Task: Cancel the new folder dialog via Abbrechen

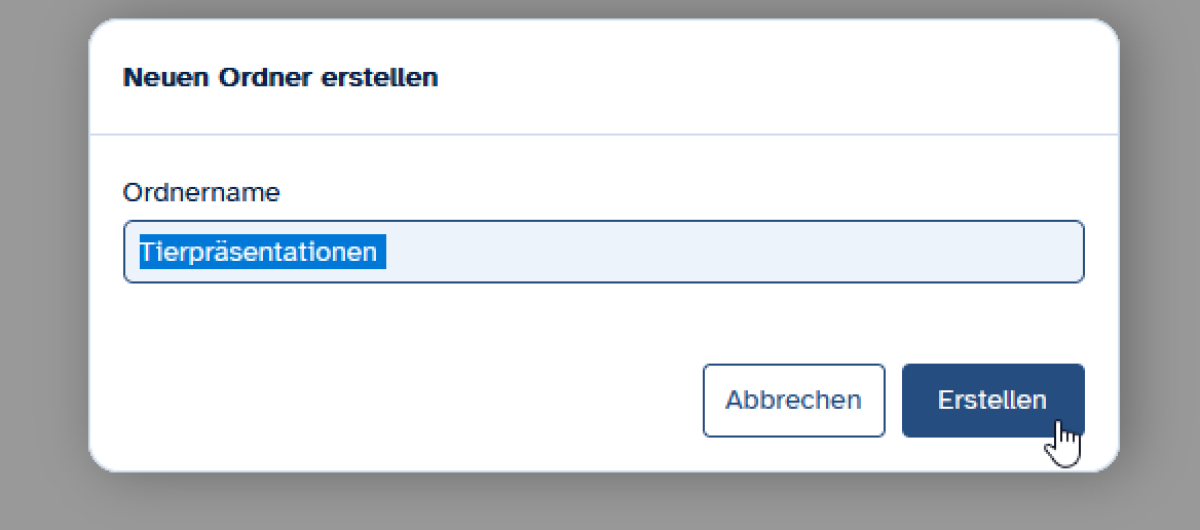Action: [x=793, y=400]
